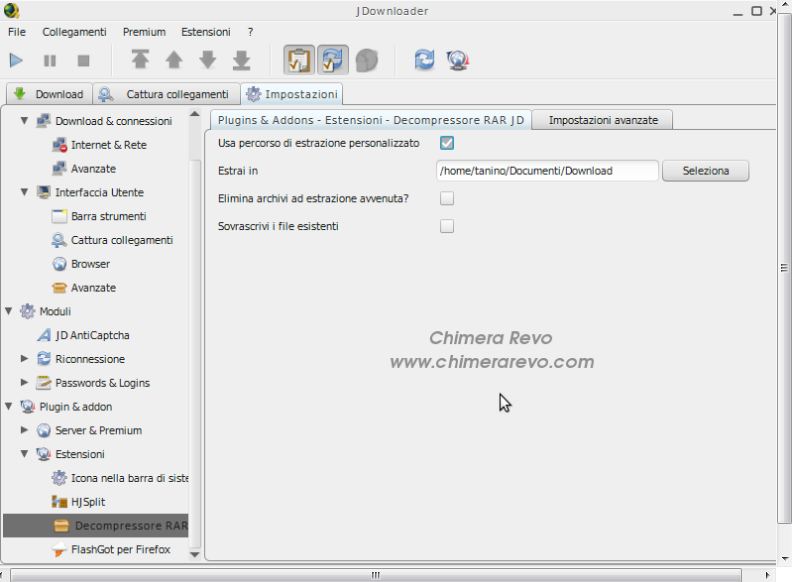Click the HJSplit icon
Viewport: 792px width, 582px height.
click(x=59, y=501)
